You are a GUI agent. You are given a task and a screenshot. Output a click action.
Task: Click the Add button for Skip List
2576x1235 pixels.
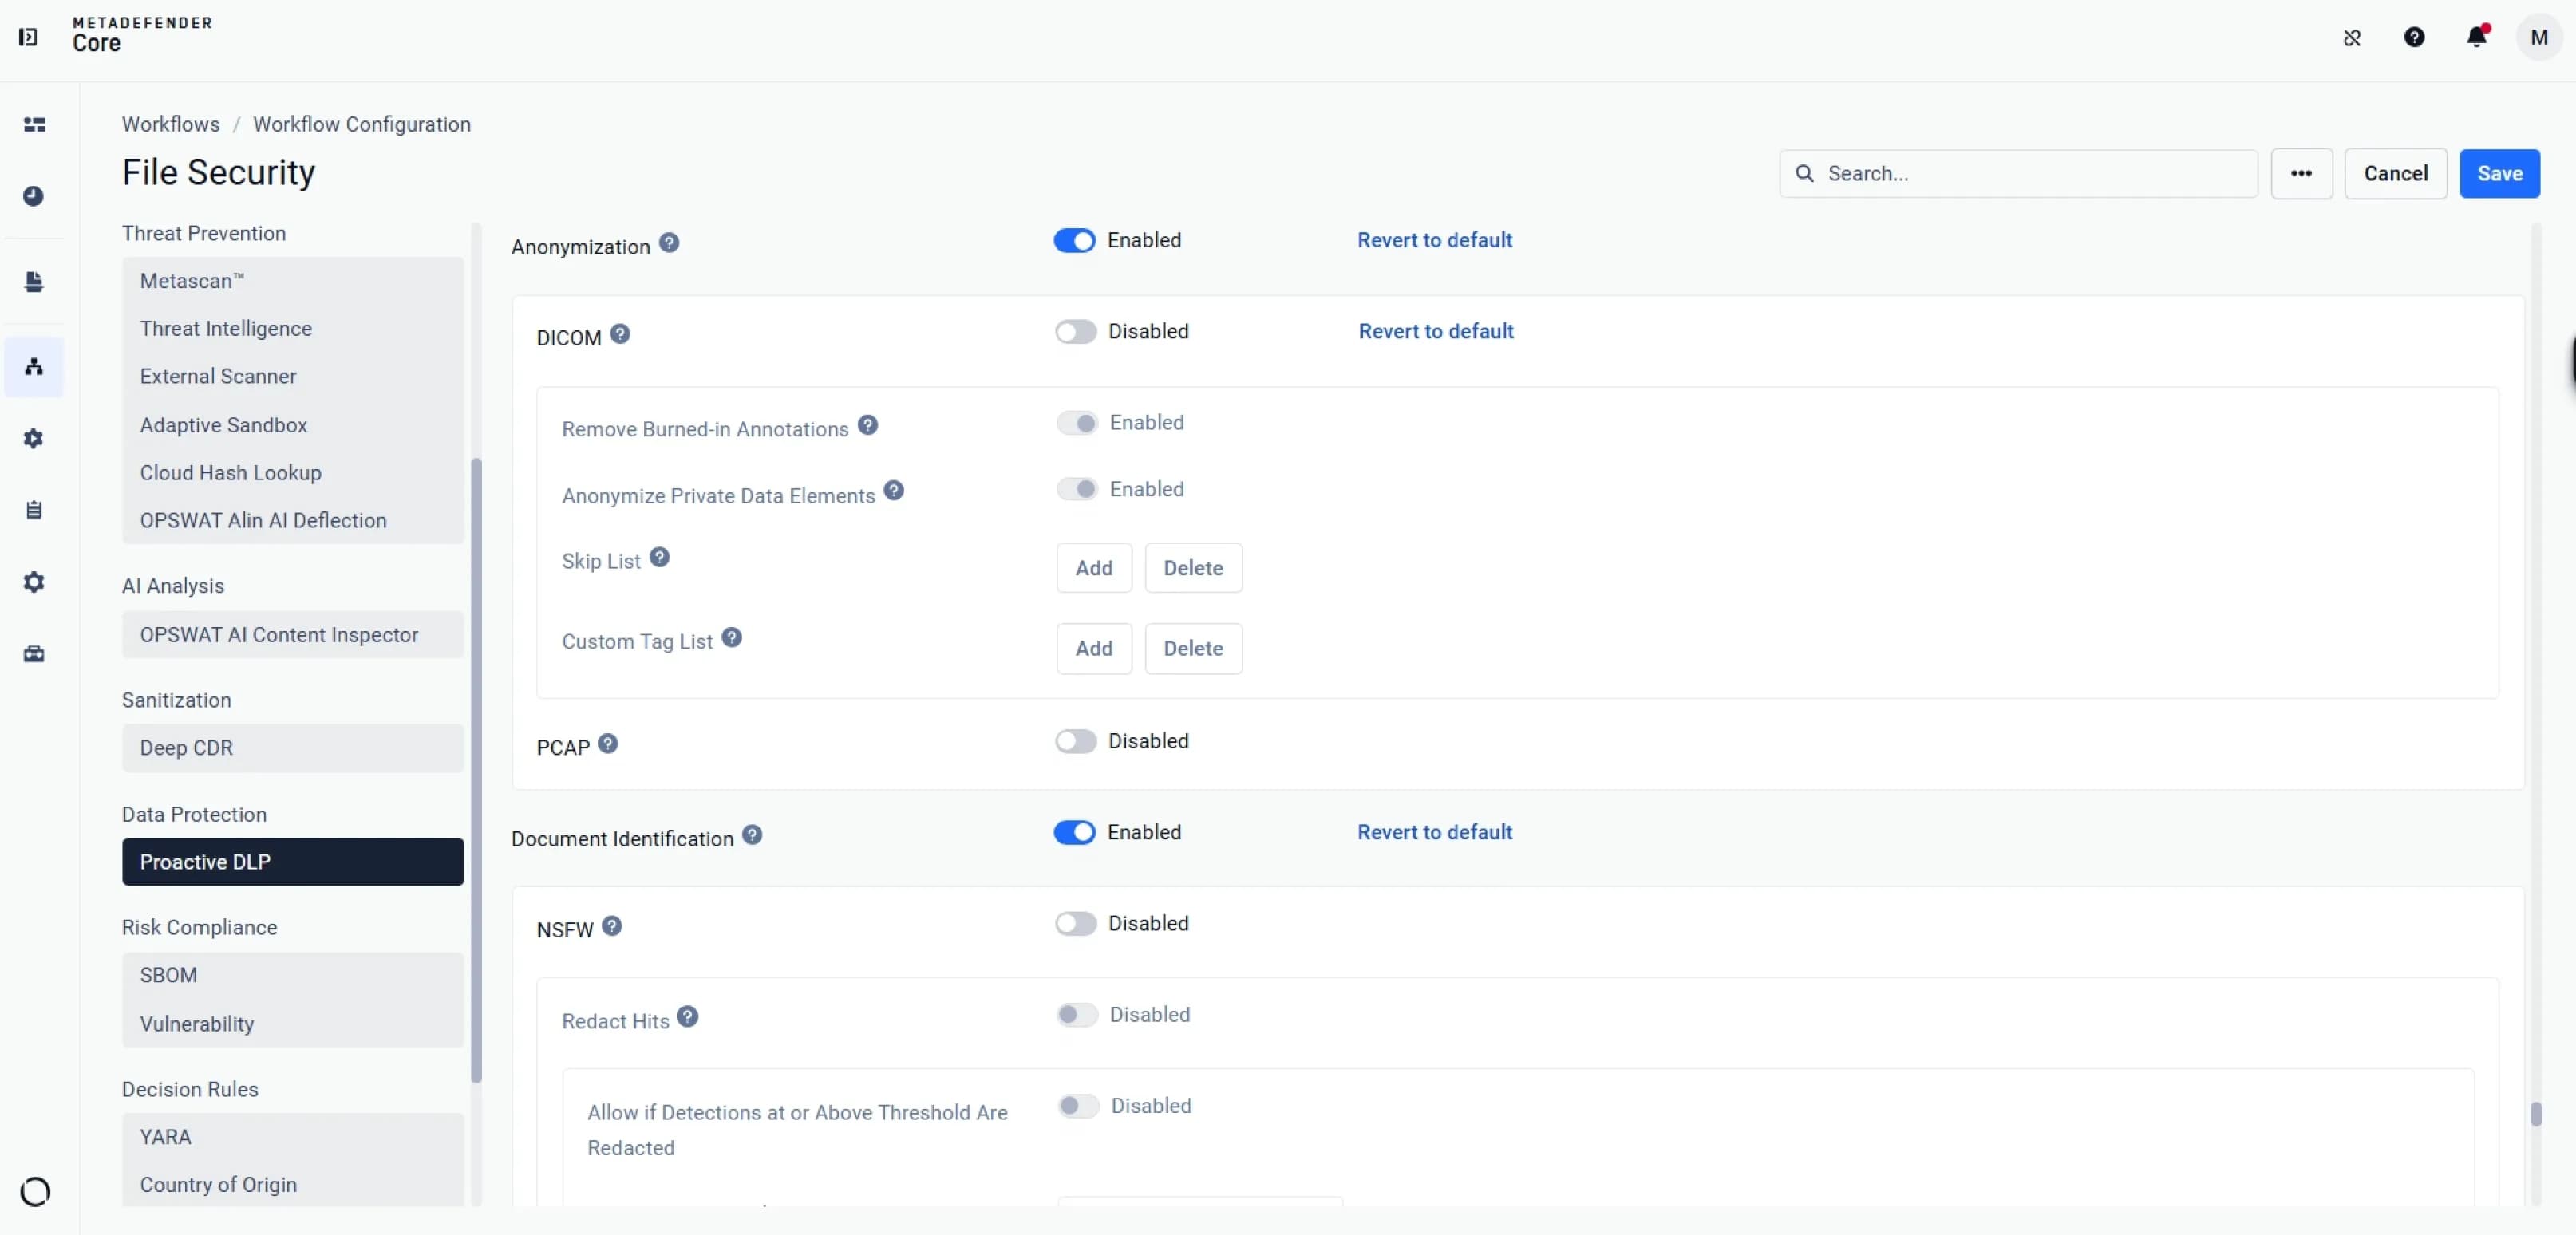(x=1094, y=568)
